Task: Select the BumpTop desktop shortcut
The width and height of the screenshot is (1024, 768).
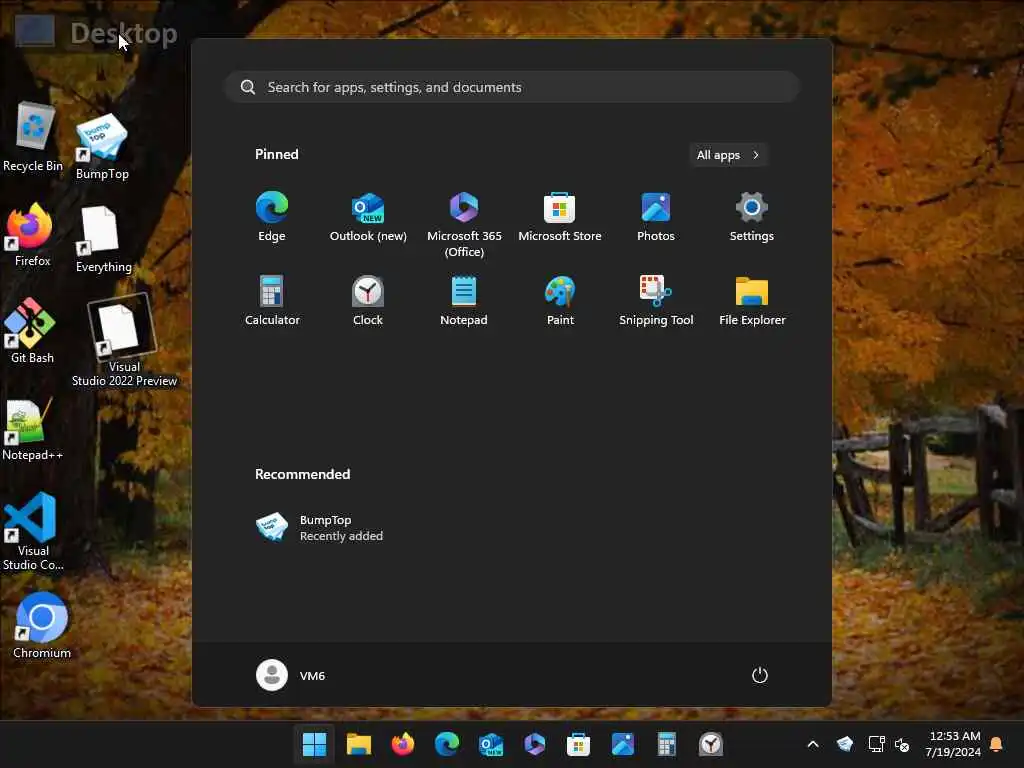Action: click(102, 146)
